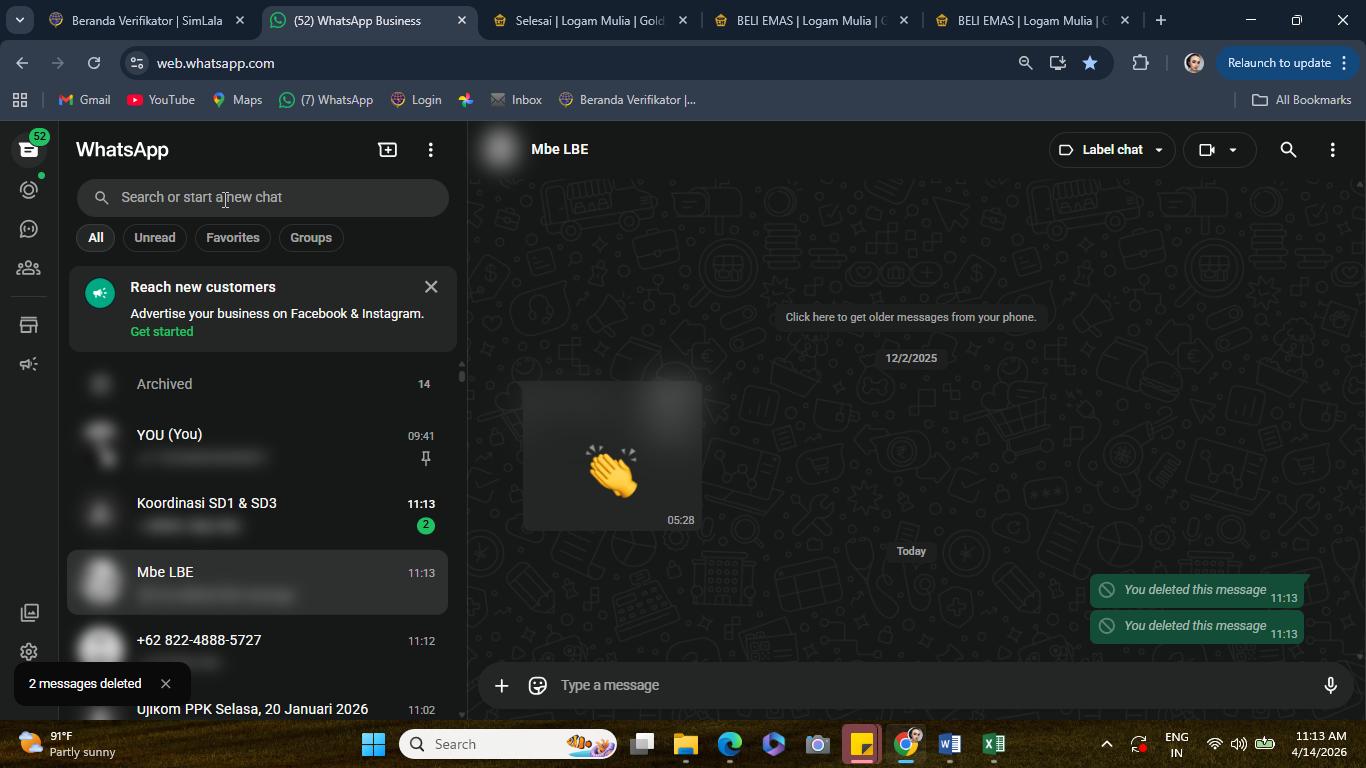This screenshot has width=1366, height=768.
Task: Click the Search or start new chat field
Action: tap(263, 198)
